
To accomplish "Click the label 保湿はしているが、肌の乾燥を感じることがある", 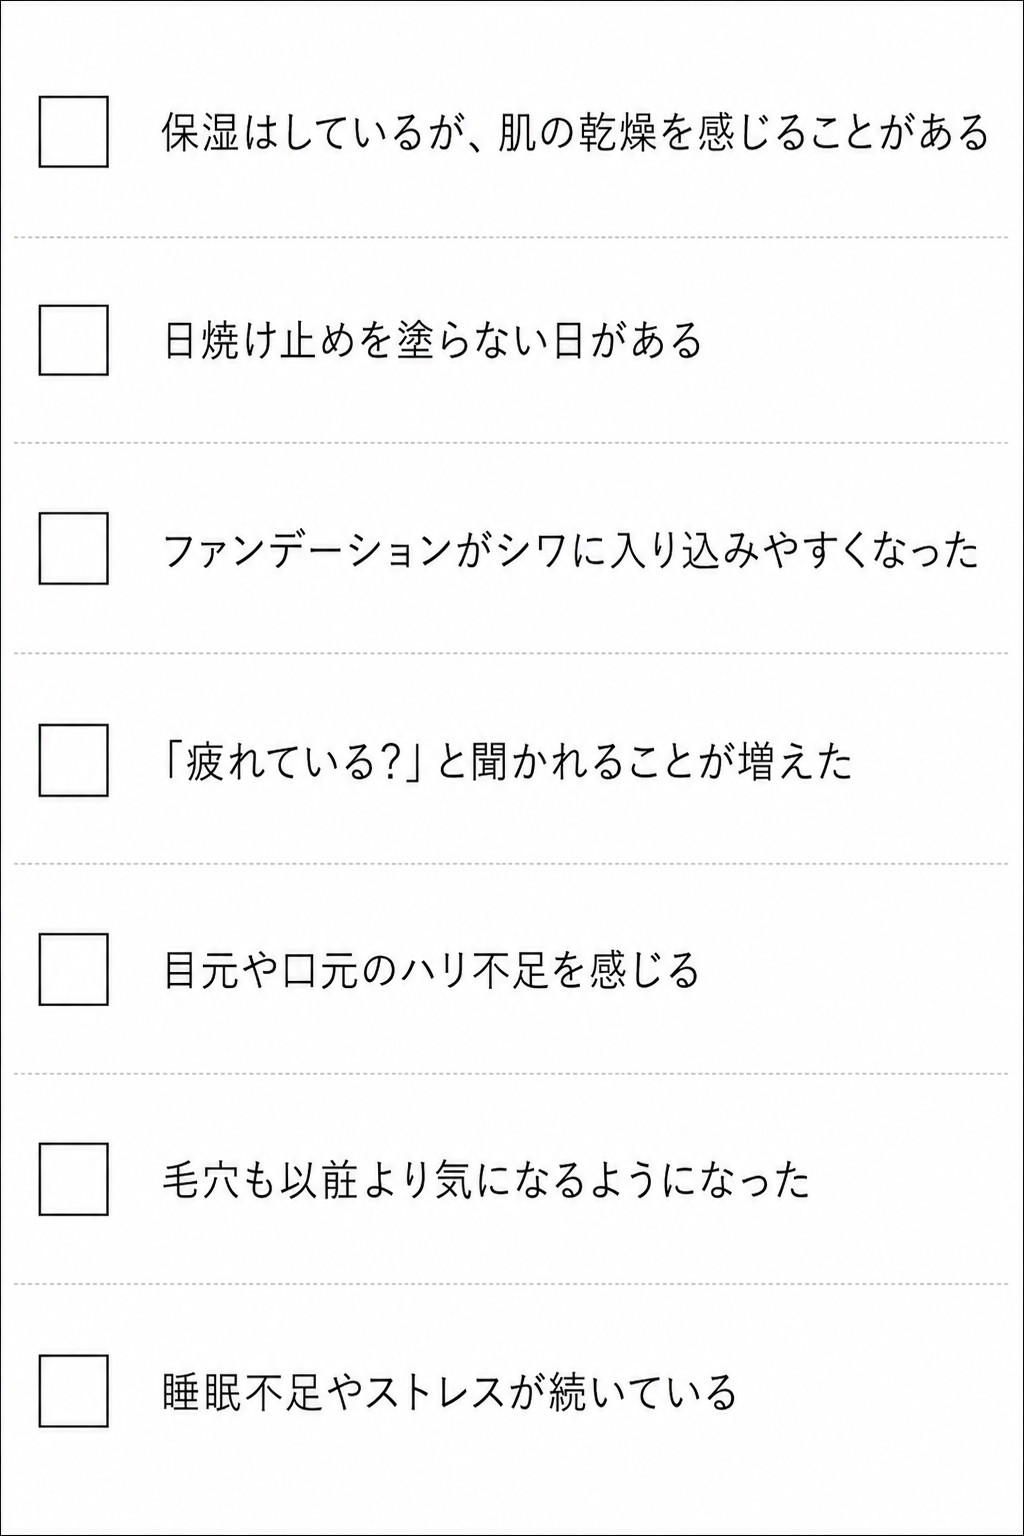I will pyautogui.click(x=575, y=133).
